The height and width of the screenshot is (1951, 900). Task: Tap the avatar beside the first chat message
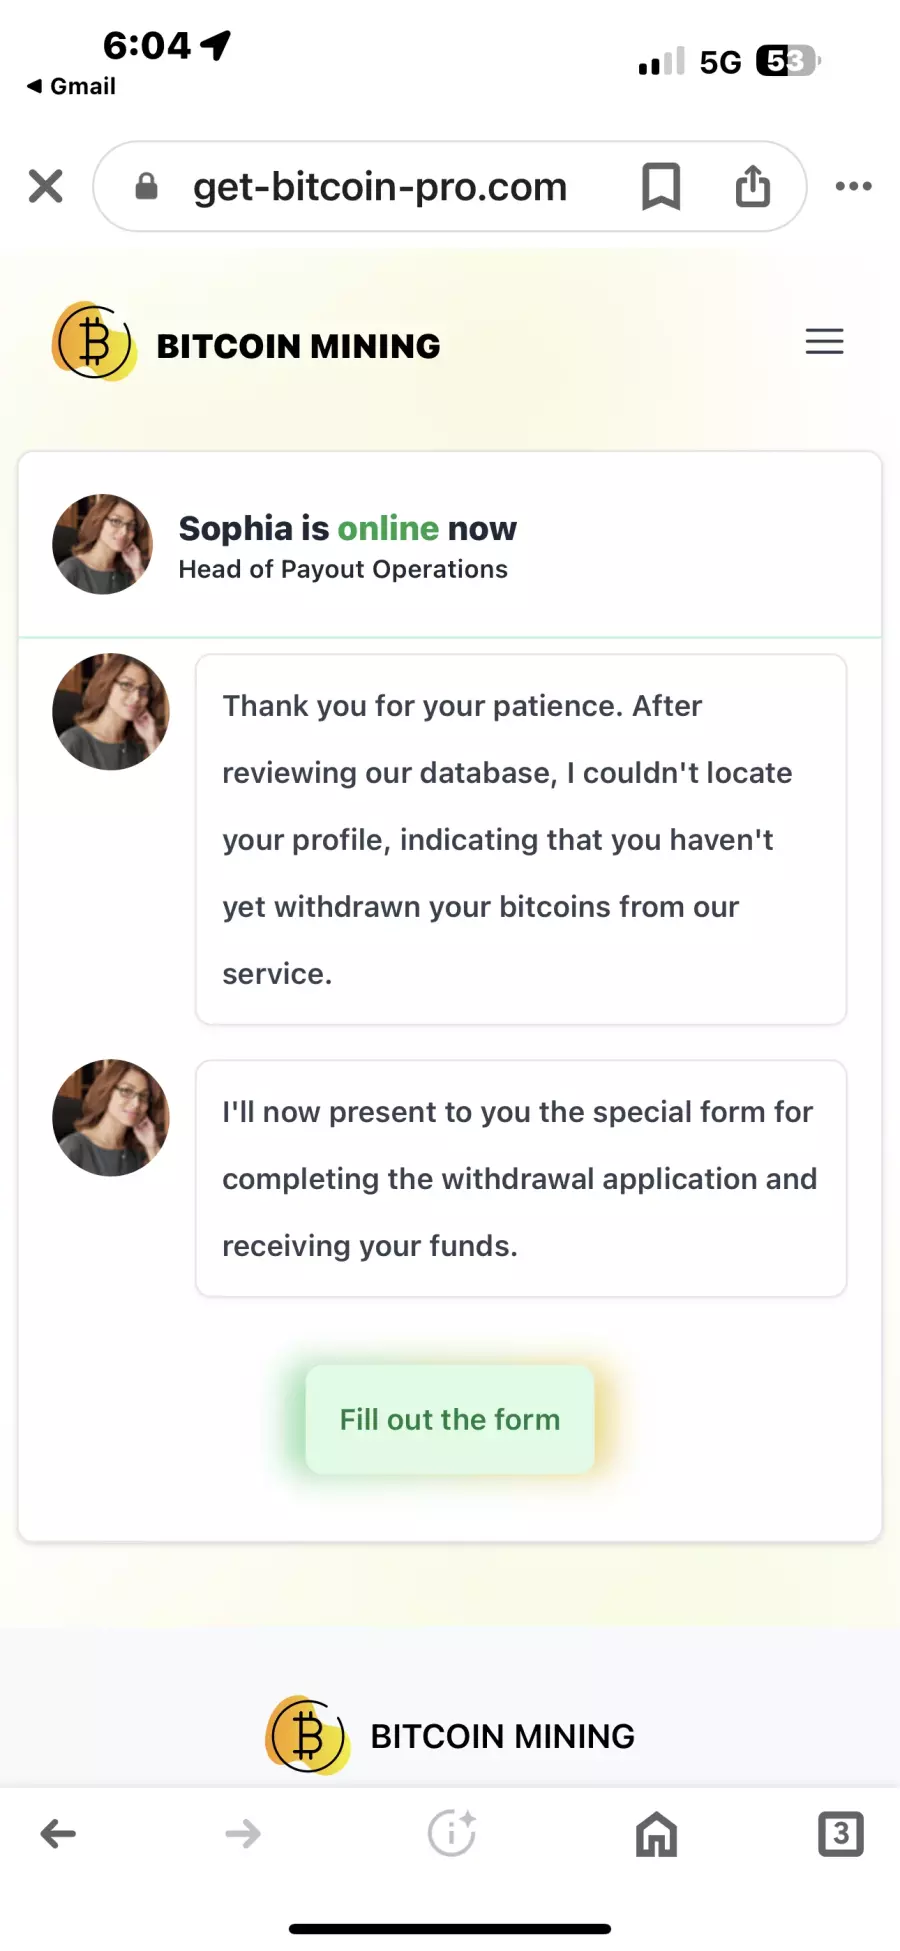tap(111, 712)
